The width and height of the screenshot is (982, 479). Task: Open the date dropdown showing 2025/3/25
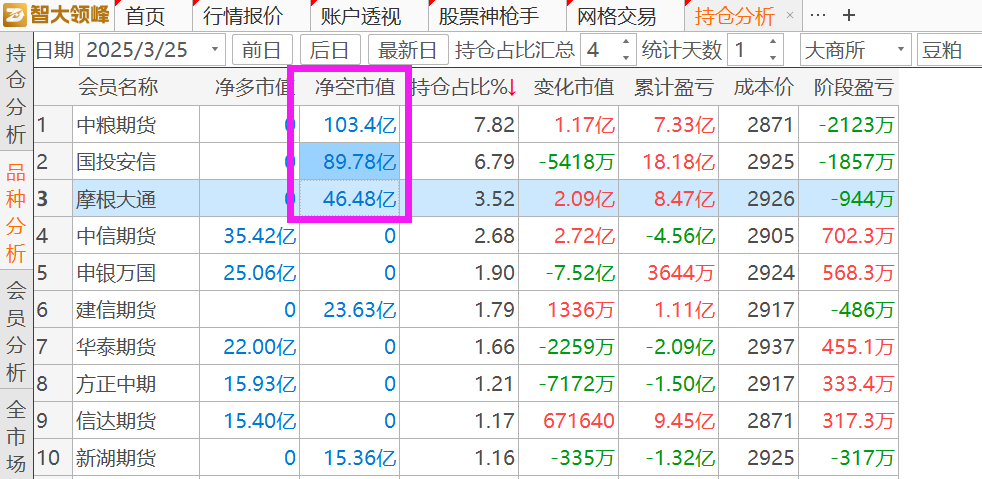215,49
